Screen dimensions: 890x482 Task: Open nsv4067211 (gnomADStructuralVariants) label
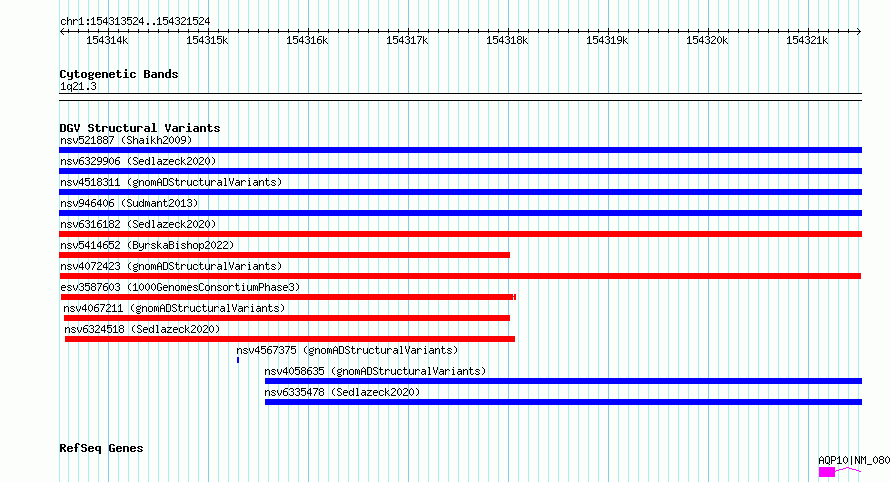click(174, 308)
